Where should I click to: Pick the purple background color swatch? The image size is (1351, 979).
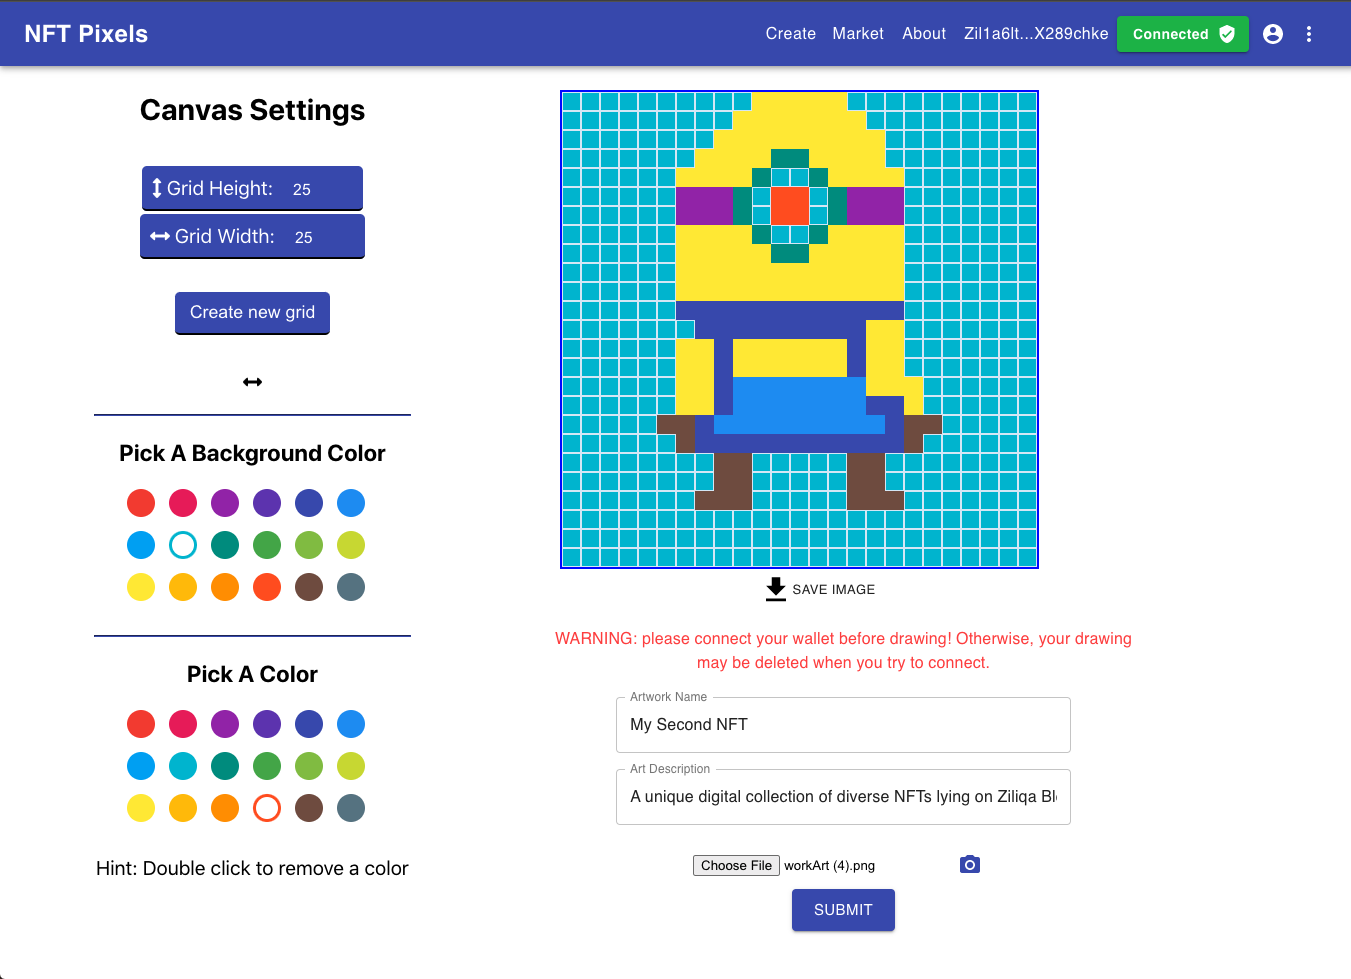click(225, 503)
